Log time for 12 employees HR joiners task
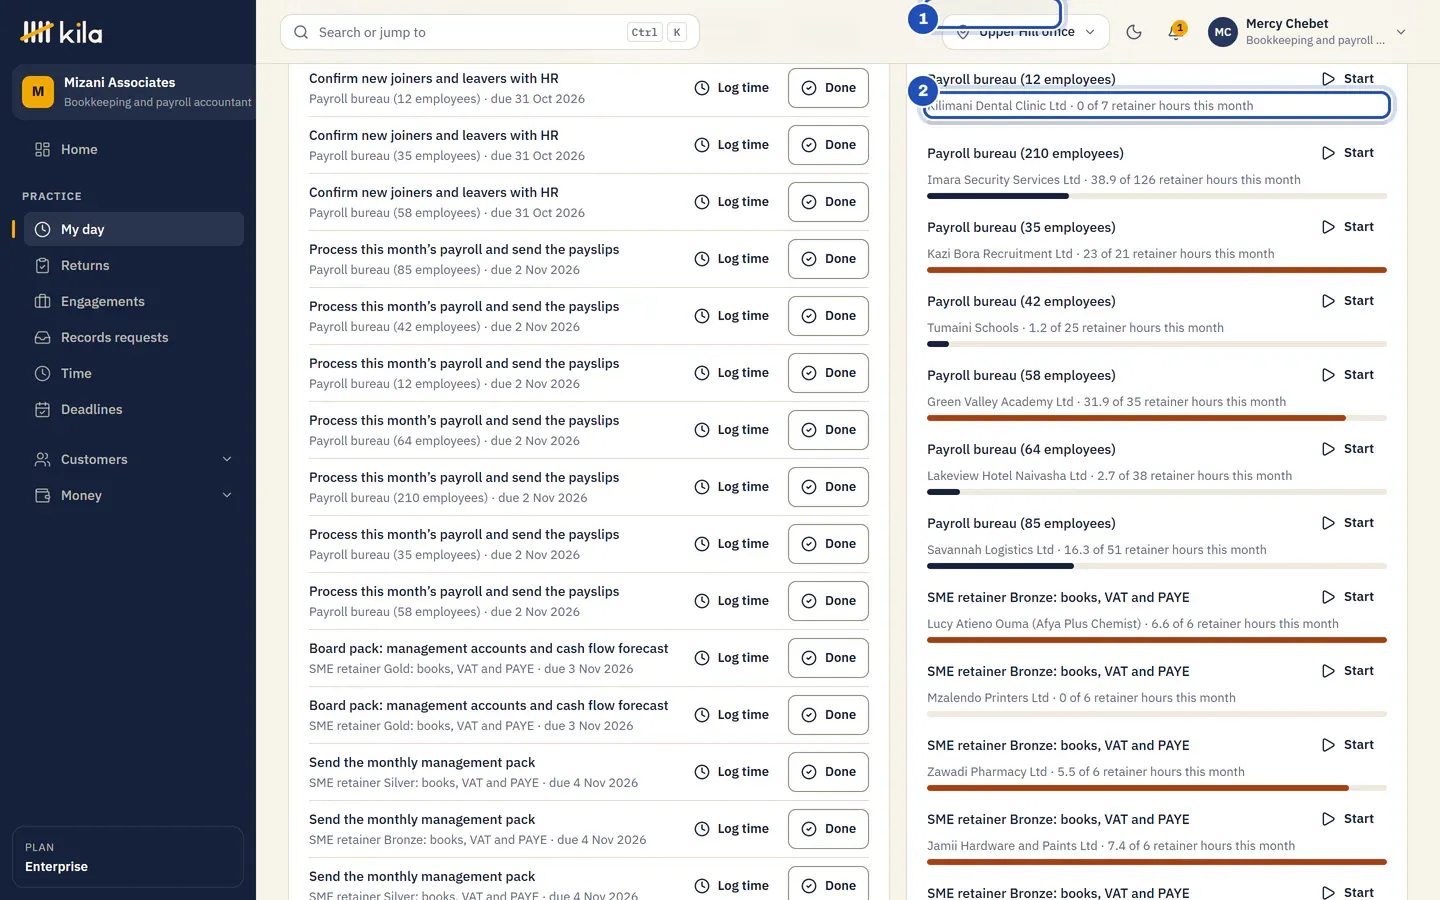This screenshot has height=900, width=1440. 732,88
